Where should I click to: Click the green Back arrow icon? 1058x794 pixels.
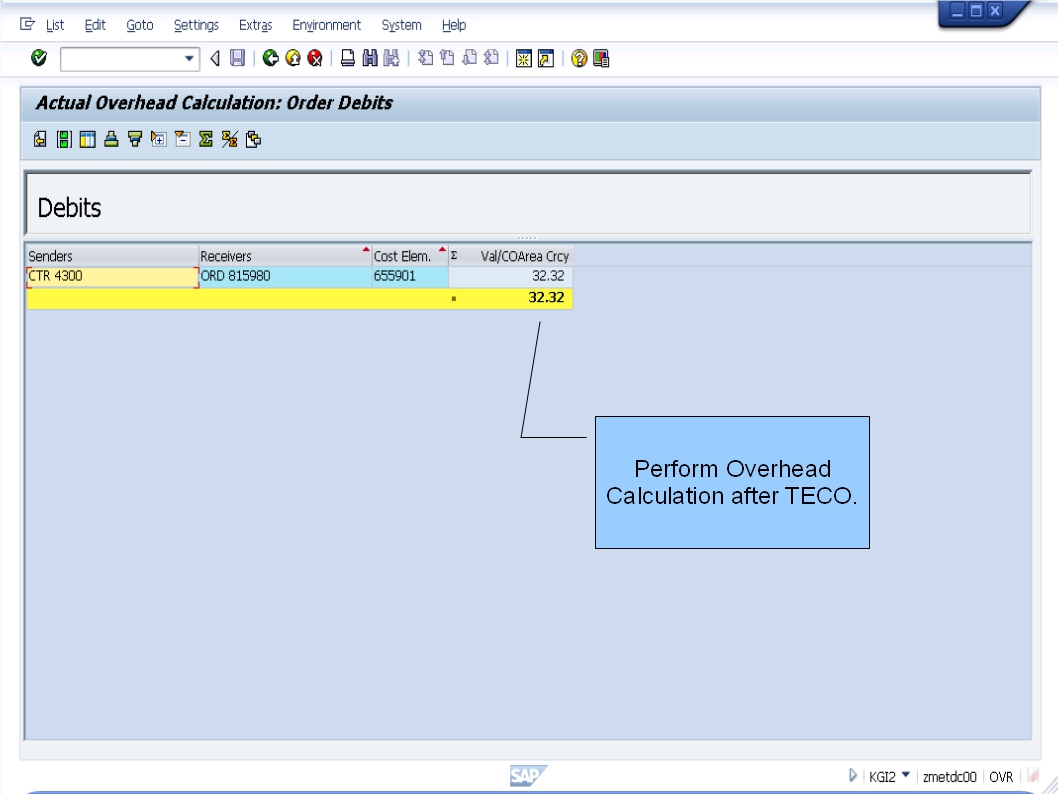(x=271, y=59)
